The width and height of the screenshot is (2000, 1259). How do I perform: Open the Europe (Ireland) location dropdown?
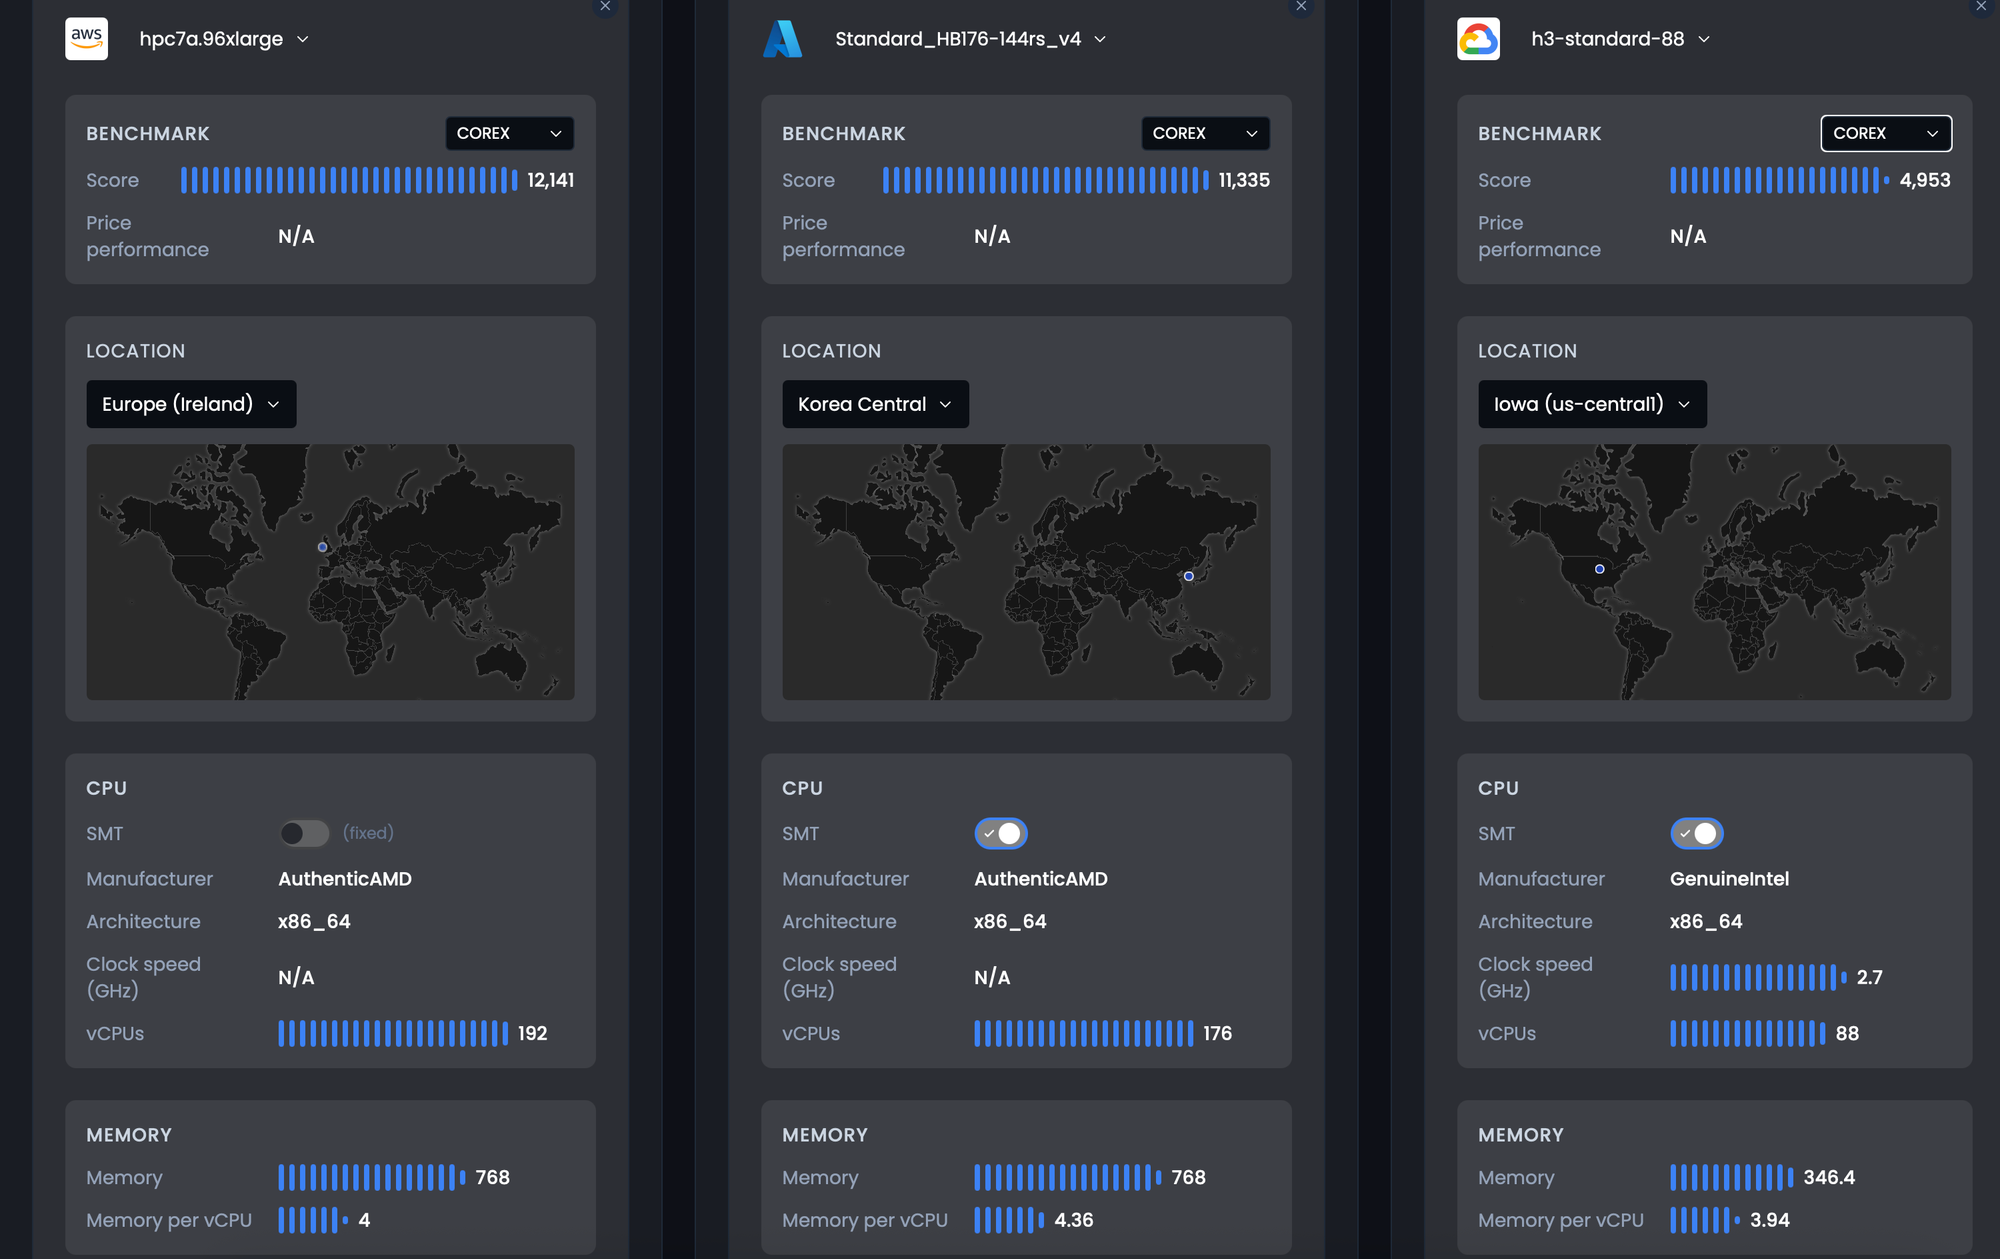coord(191,404)
